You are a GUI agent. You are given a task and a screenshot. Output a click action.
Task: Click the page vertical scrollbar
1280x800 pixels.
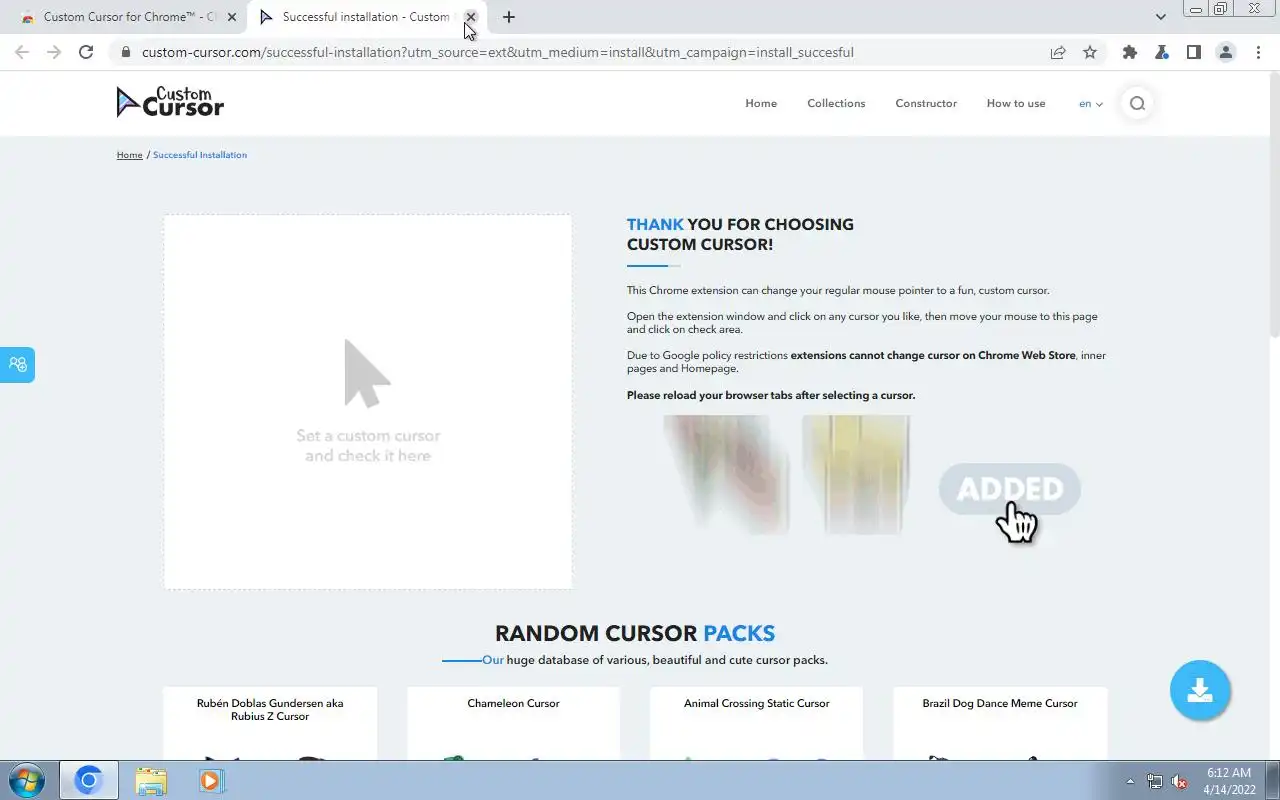click(1274, 206)
